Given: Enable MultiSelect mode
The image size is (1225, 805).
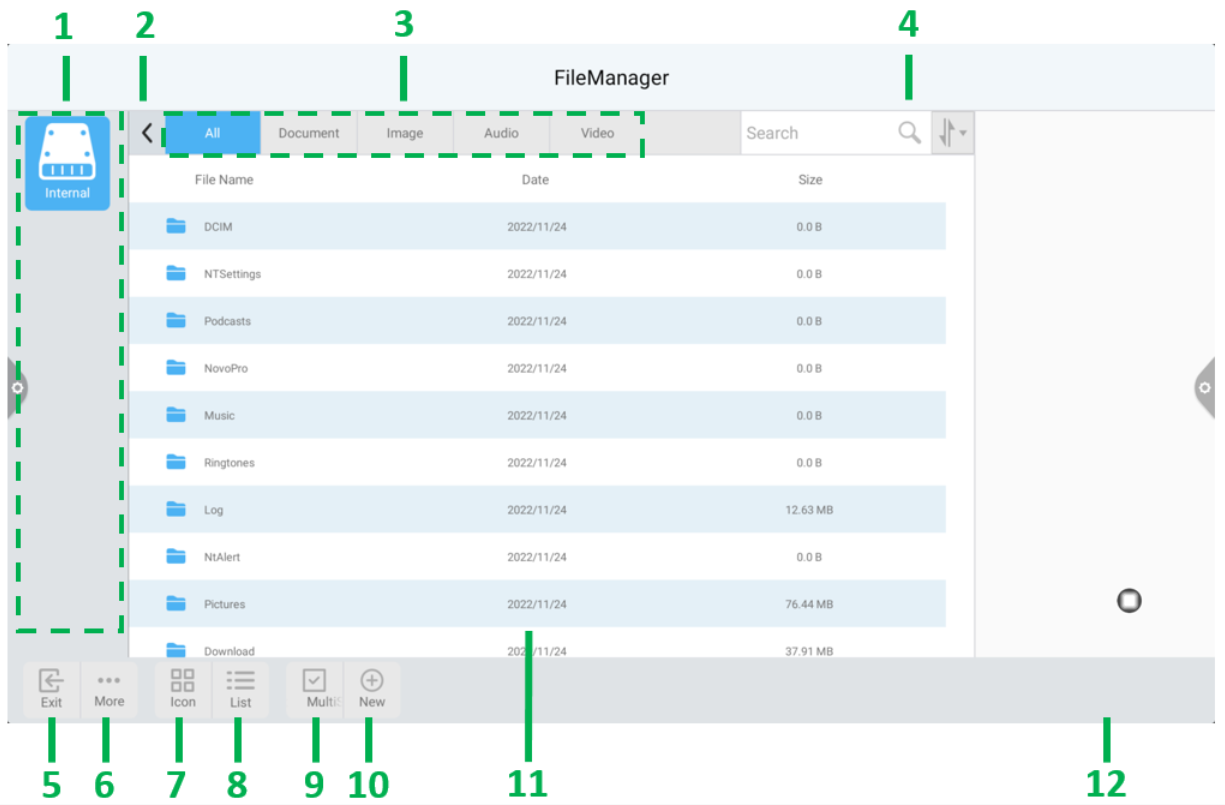Looking at the screenshot, I should [x=315, y=689].
